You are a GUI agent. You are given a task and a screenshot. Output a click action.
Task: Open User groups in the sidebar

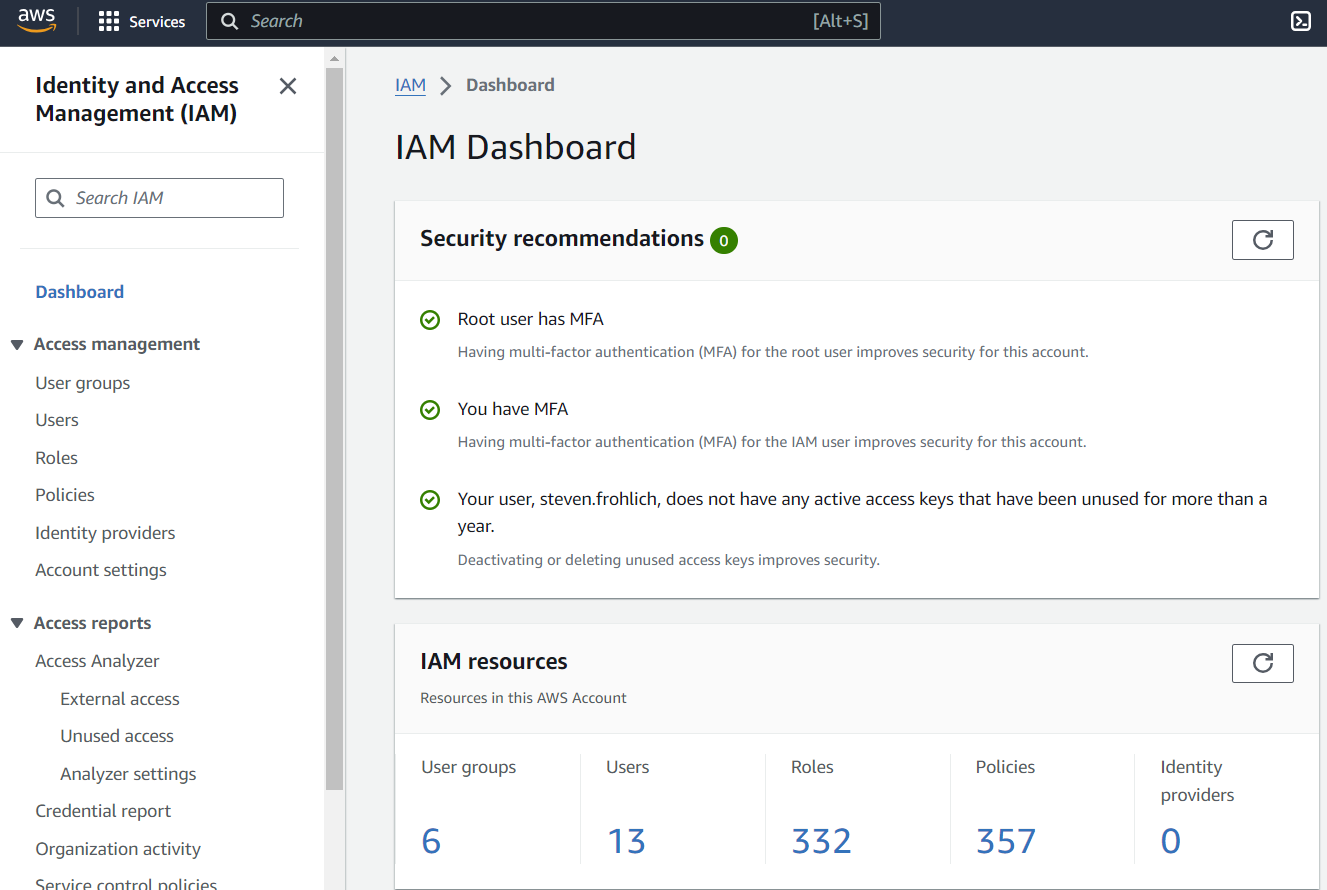pos(83,383)
